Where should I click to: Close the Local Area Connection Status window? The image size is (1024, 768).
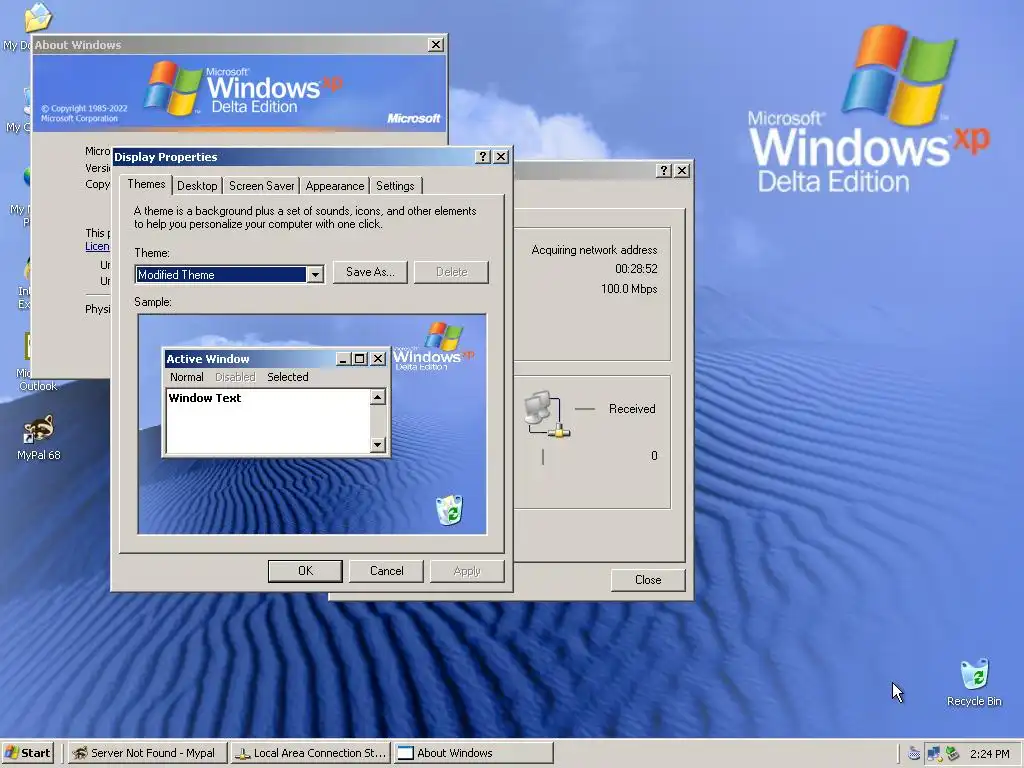(x=682, y=170)
